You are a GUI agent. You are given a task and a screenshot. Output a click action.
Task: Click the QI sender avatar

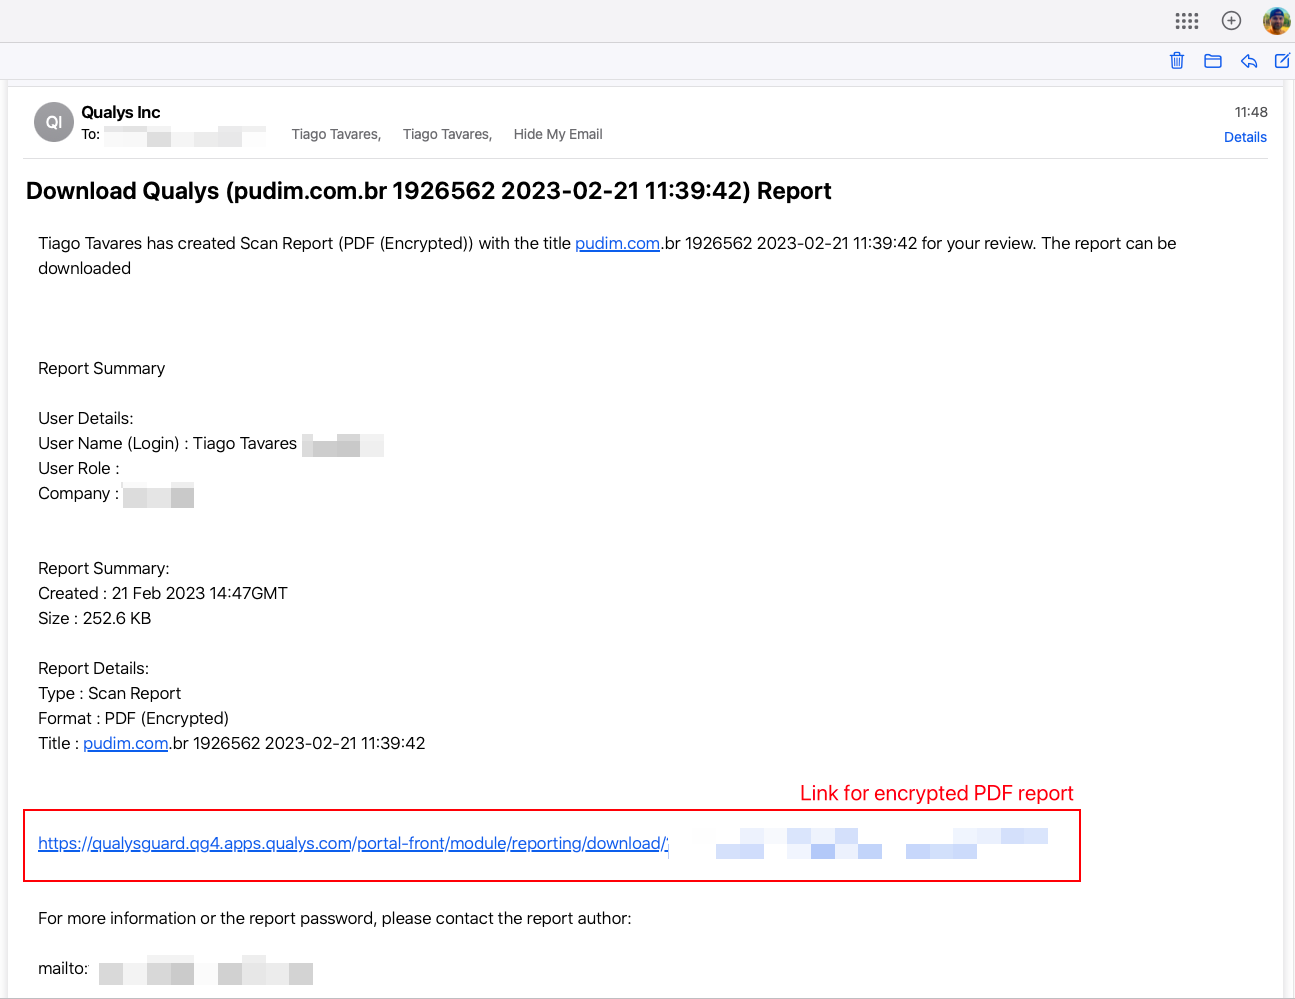[x=54, y=122]
